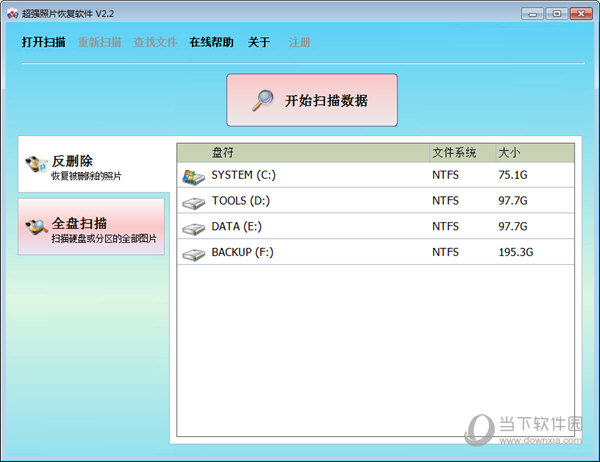Click the 注册 register menu item
Image resolution: width=600 pixels, height=462 pixels.
pyautogui.click(x=299, y=42)
